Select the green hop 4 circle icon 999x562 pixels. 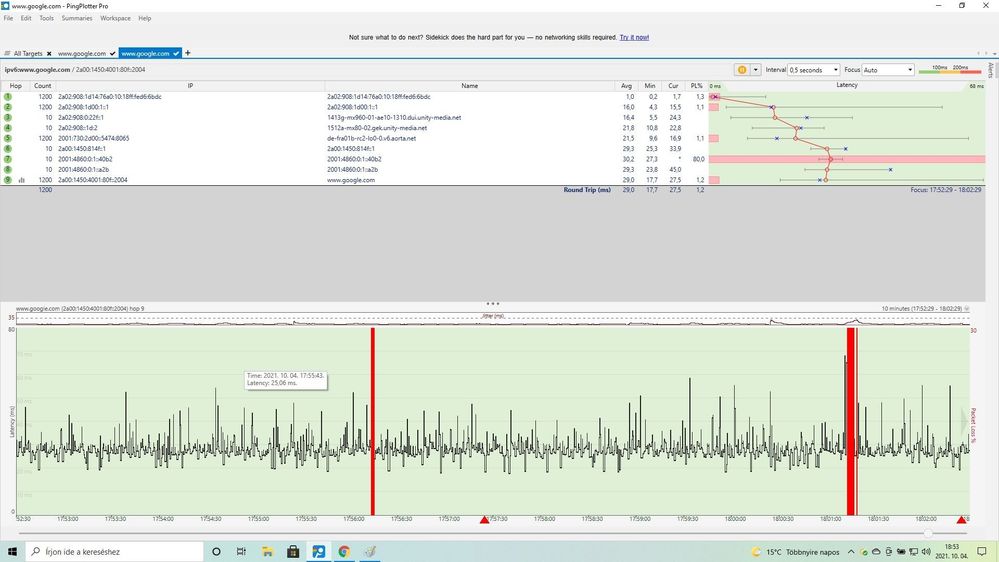(x=8, y=127)
